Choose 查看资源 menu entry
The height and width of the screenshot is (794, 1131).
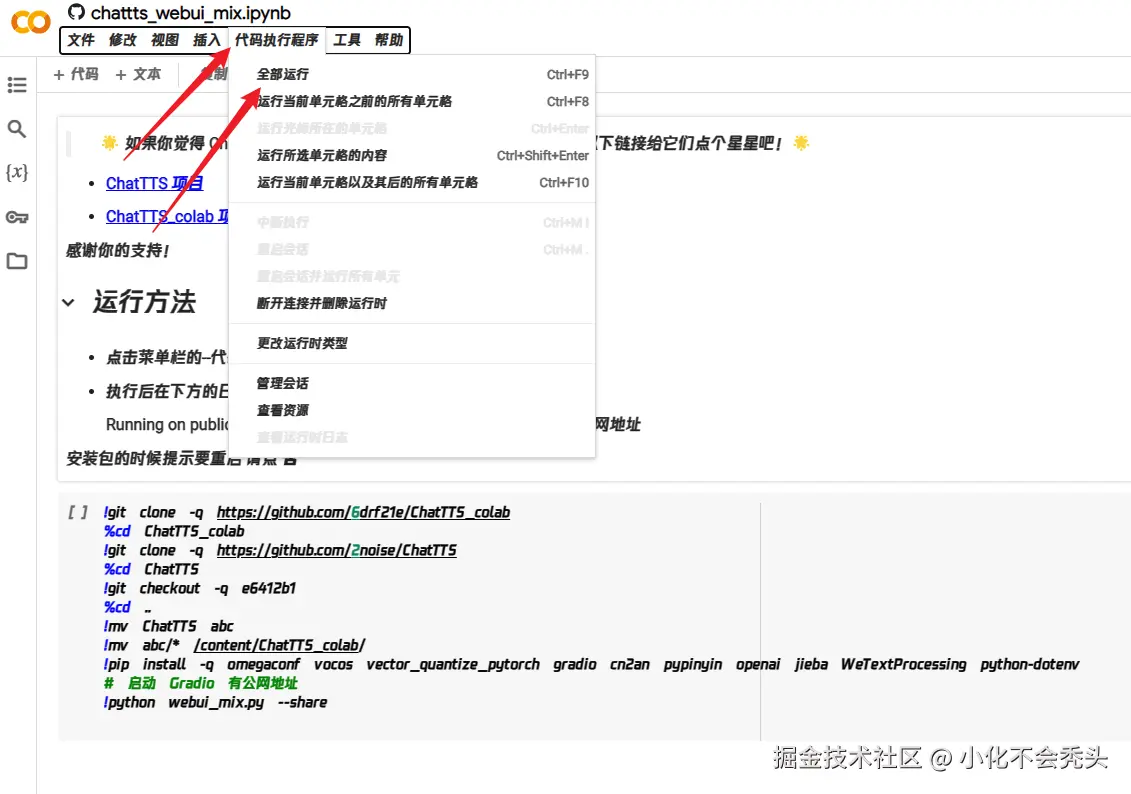pyautogui.click(x=412, y=410)
